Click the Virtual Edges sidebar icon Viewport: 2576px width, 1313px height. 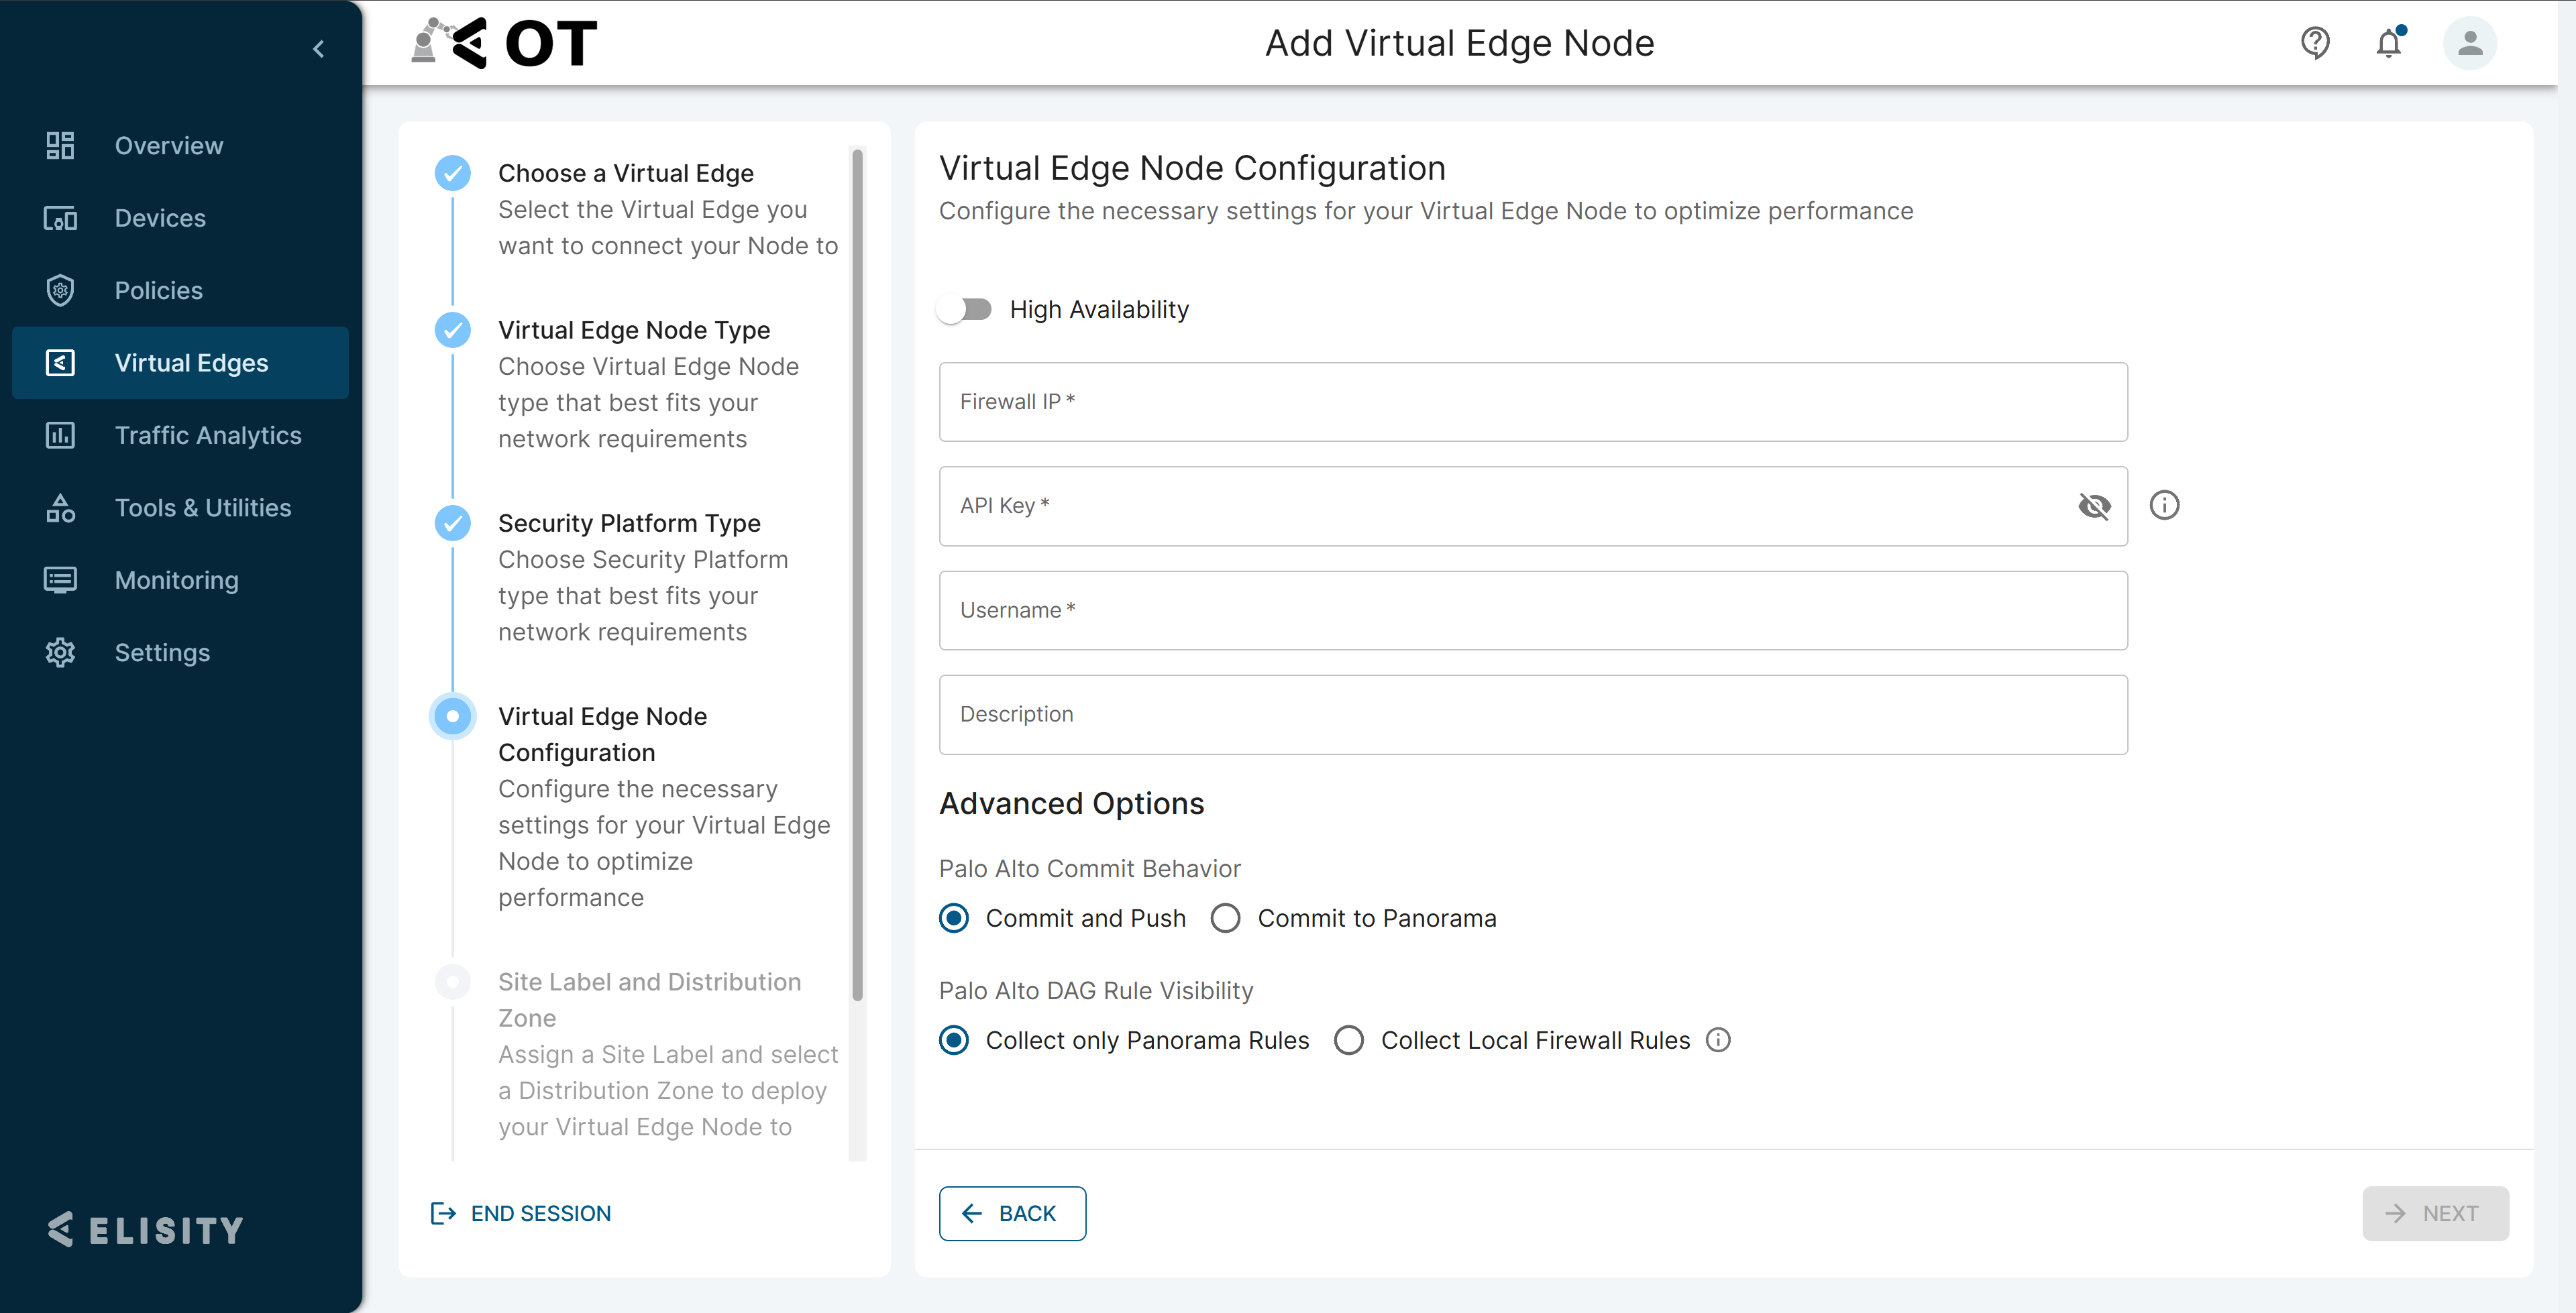pos(60,363)
